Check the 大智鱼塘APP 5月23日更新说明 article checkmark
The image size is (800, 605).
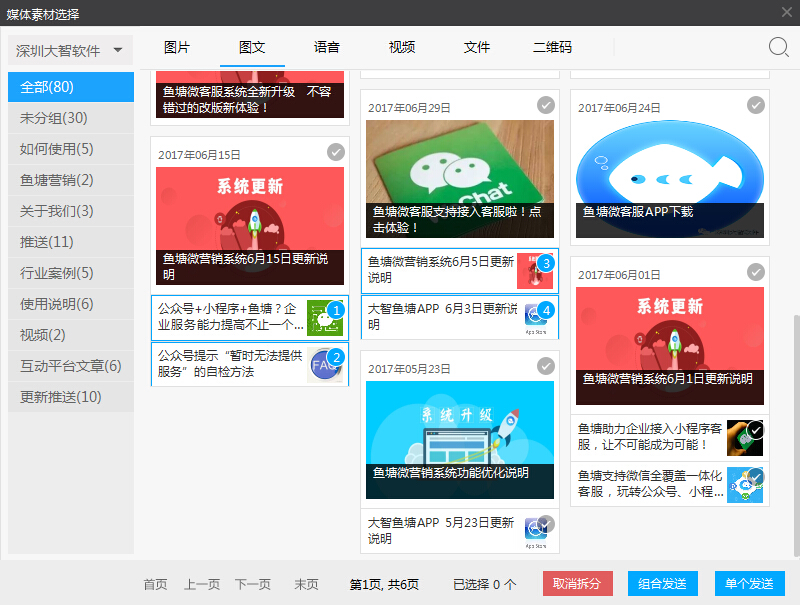(x=546, y=524)
